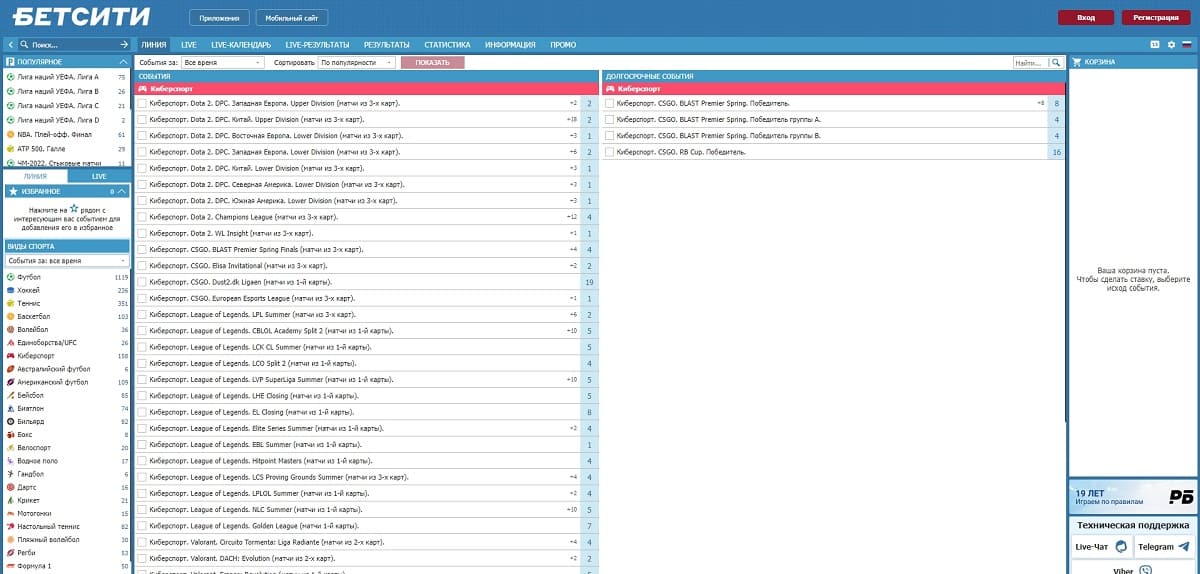The width and height of the screenshot is (1200, 574).
Task: Click the Регистрация button
Action: point(1156,17)
